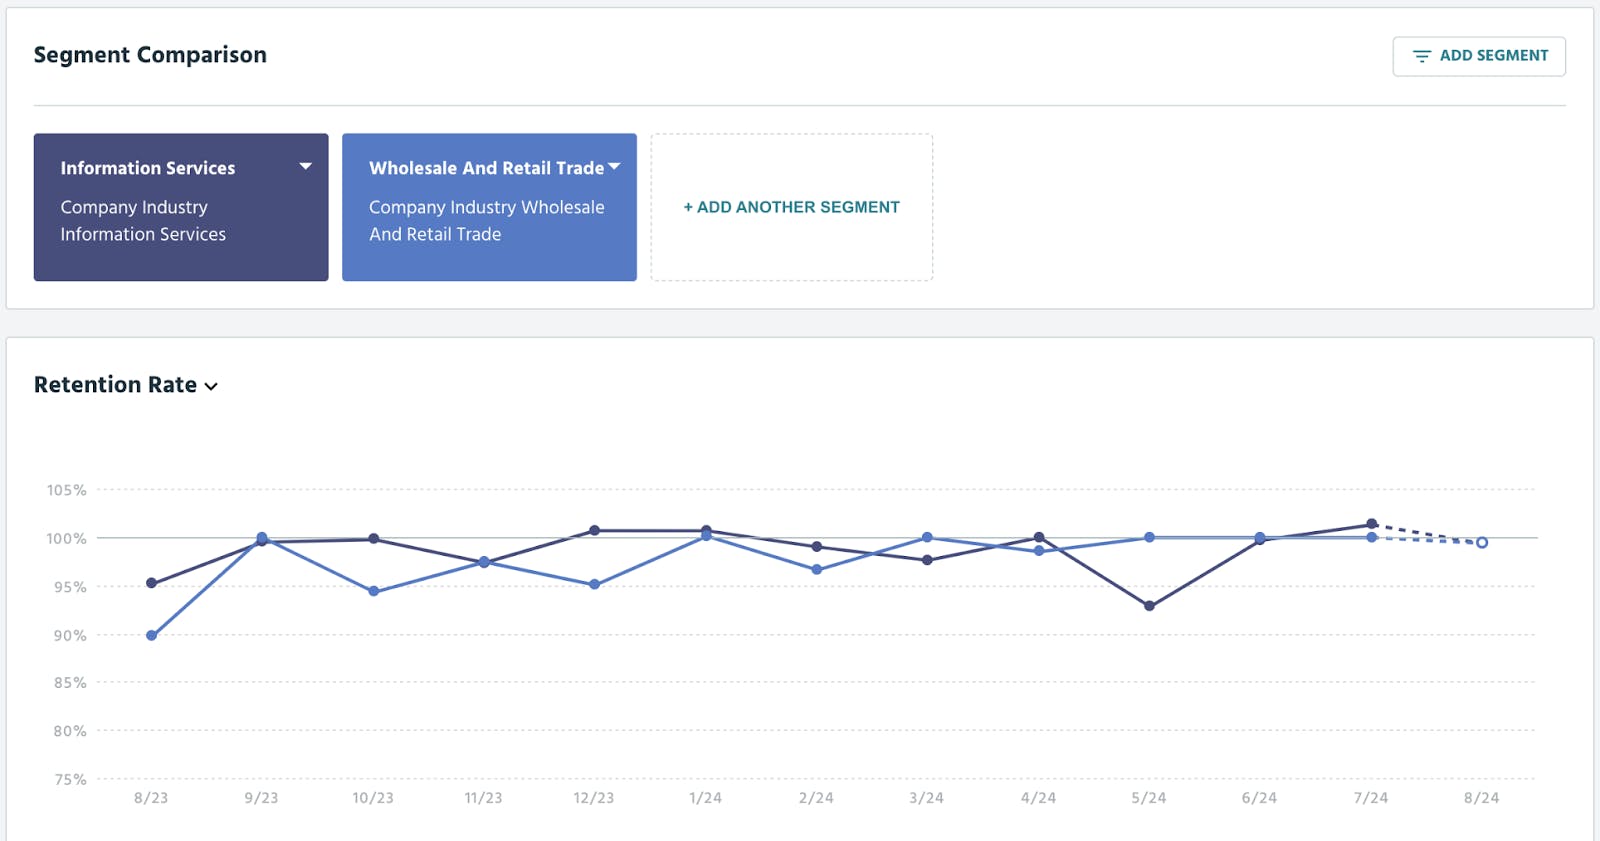Toggle the Wholesale And Retail Trade segment card

[x=490, y=206]
